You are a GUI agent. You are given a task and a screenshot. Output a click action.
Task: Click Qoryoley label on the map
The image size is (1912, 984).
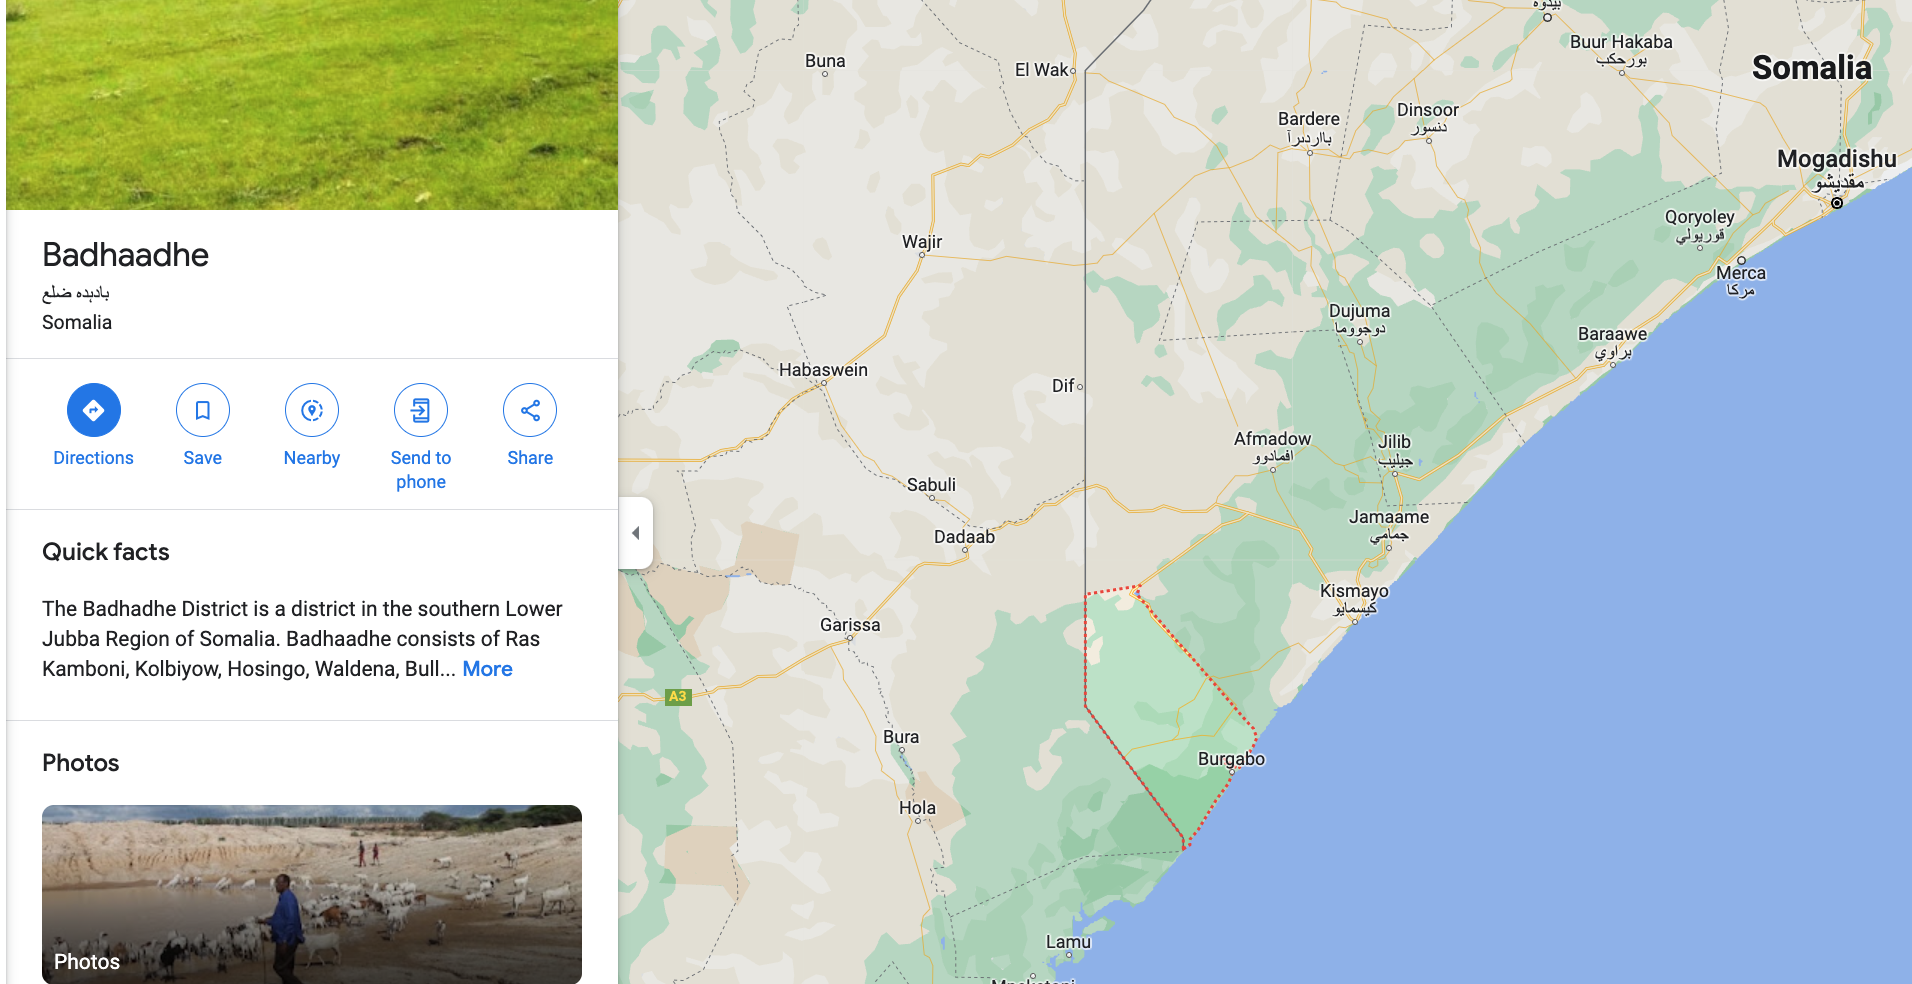[x=1699, y=217]
